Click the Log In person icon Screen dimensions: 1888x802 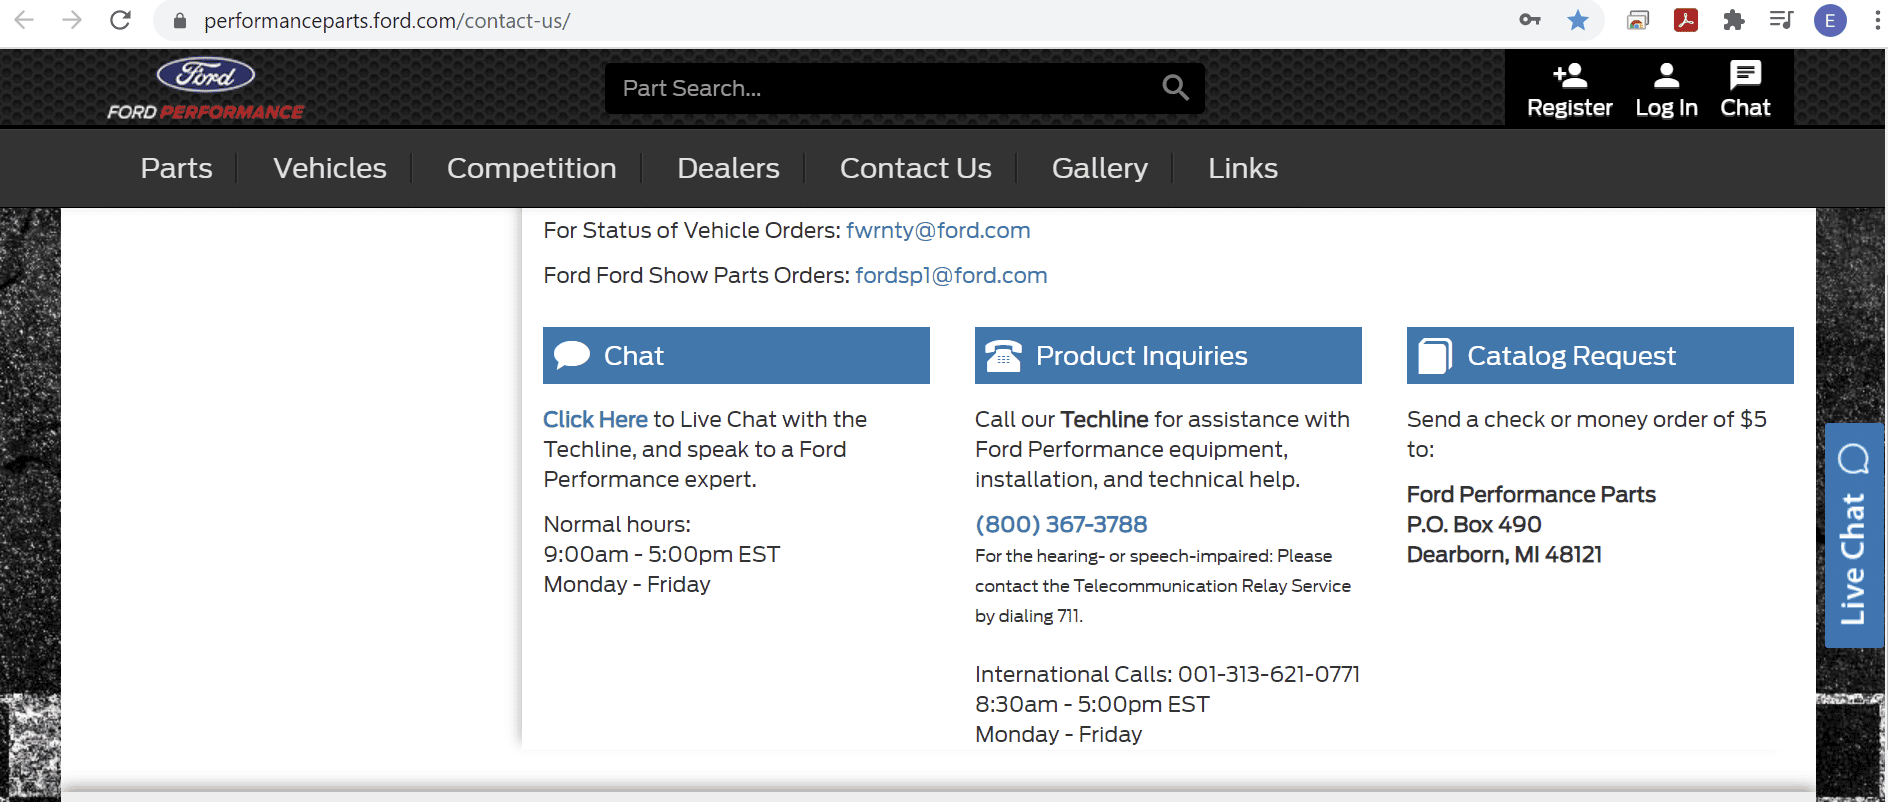pyautogui.click(x=1667, y=76)
